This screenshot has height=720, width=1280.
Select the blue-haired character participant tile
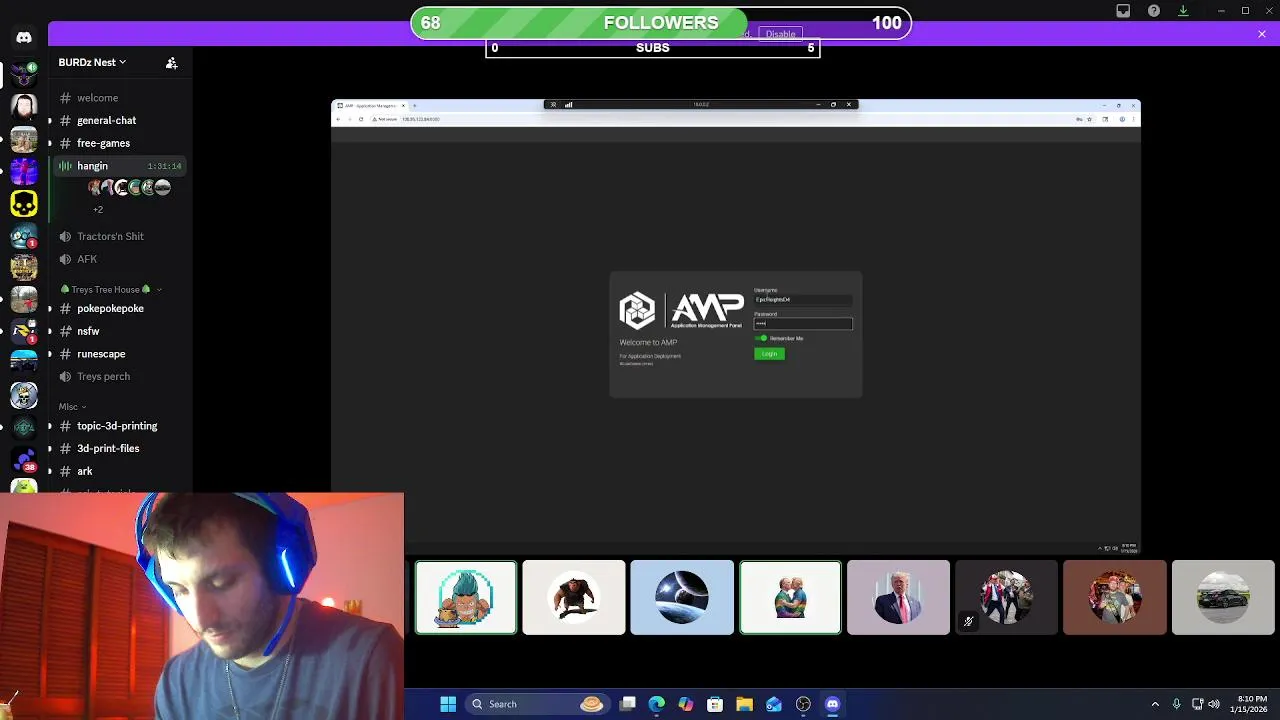pos(466,598)
